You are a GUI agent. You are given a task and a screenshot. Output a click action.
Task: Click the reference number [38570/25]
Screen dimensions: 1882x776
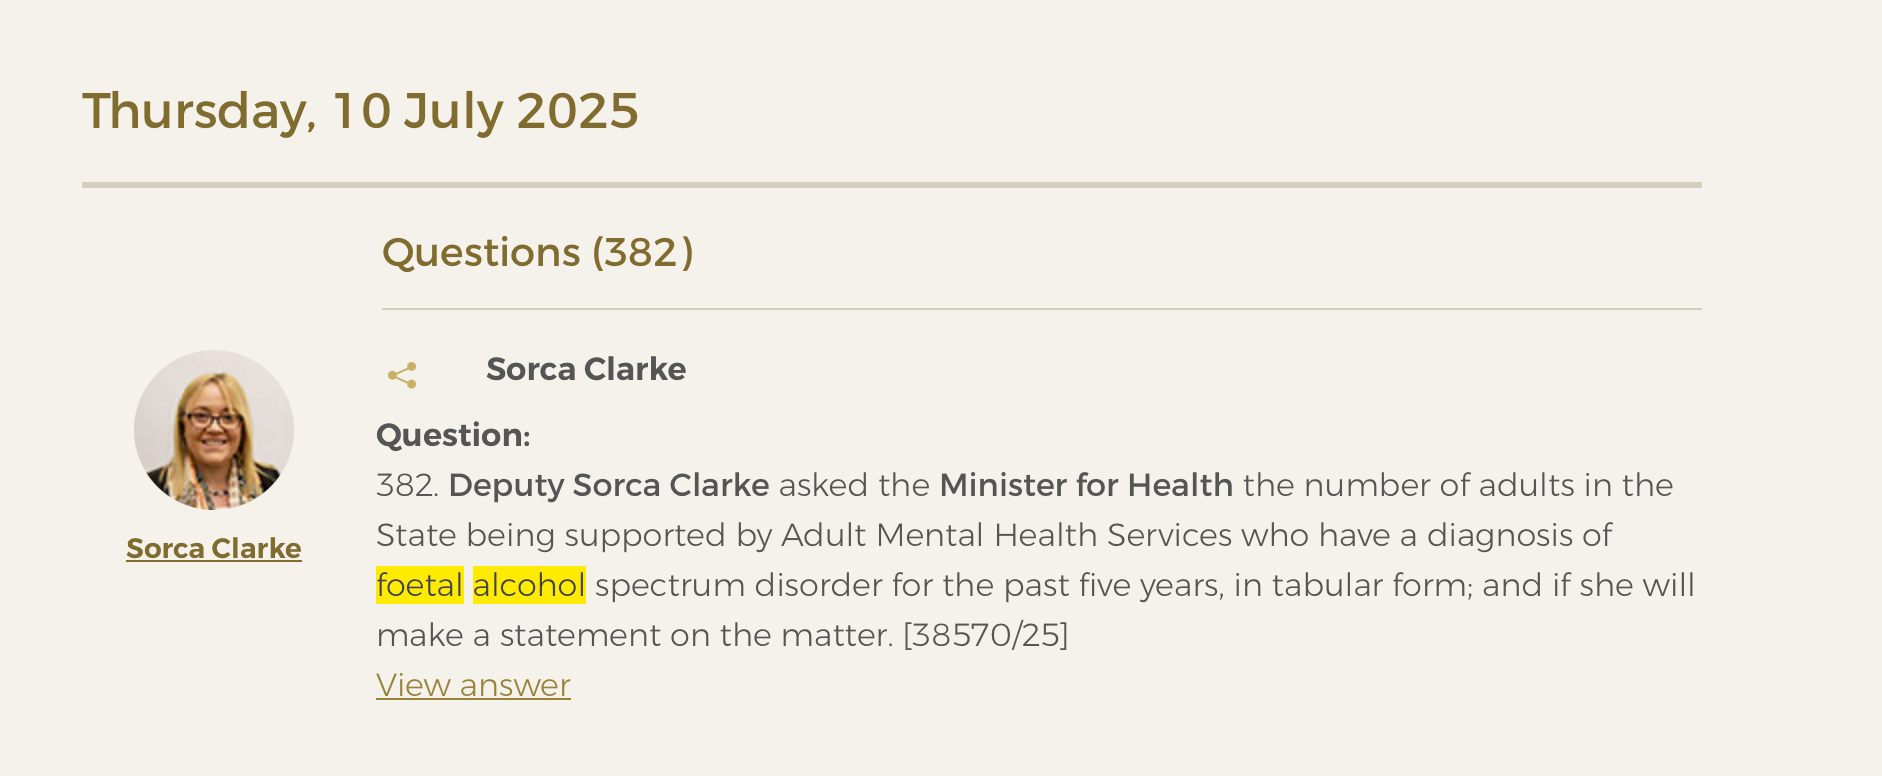(x=986, y=635)
